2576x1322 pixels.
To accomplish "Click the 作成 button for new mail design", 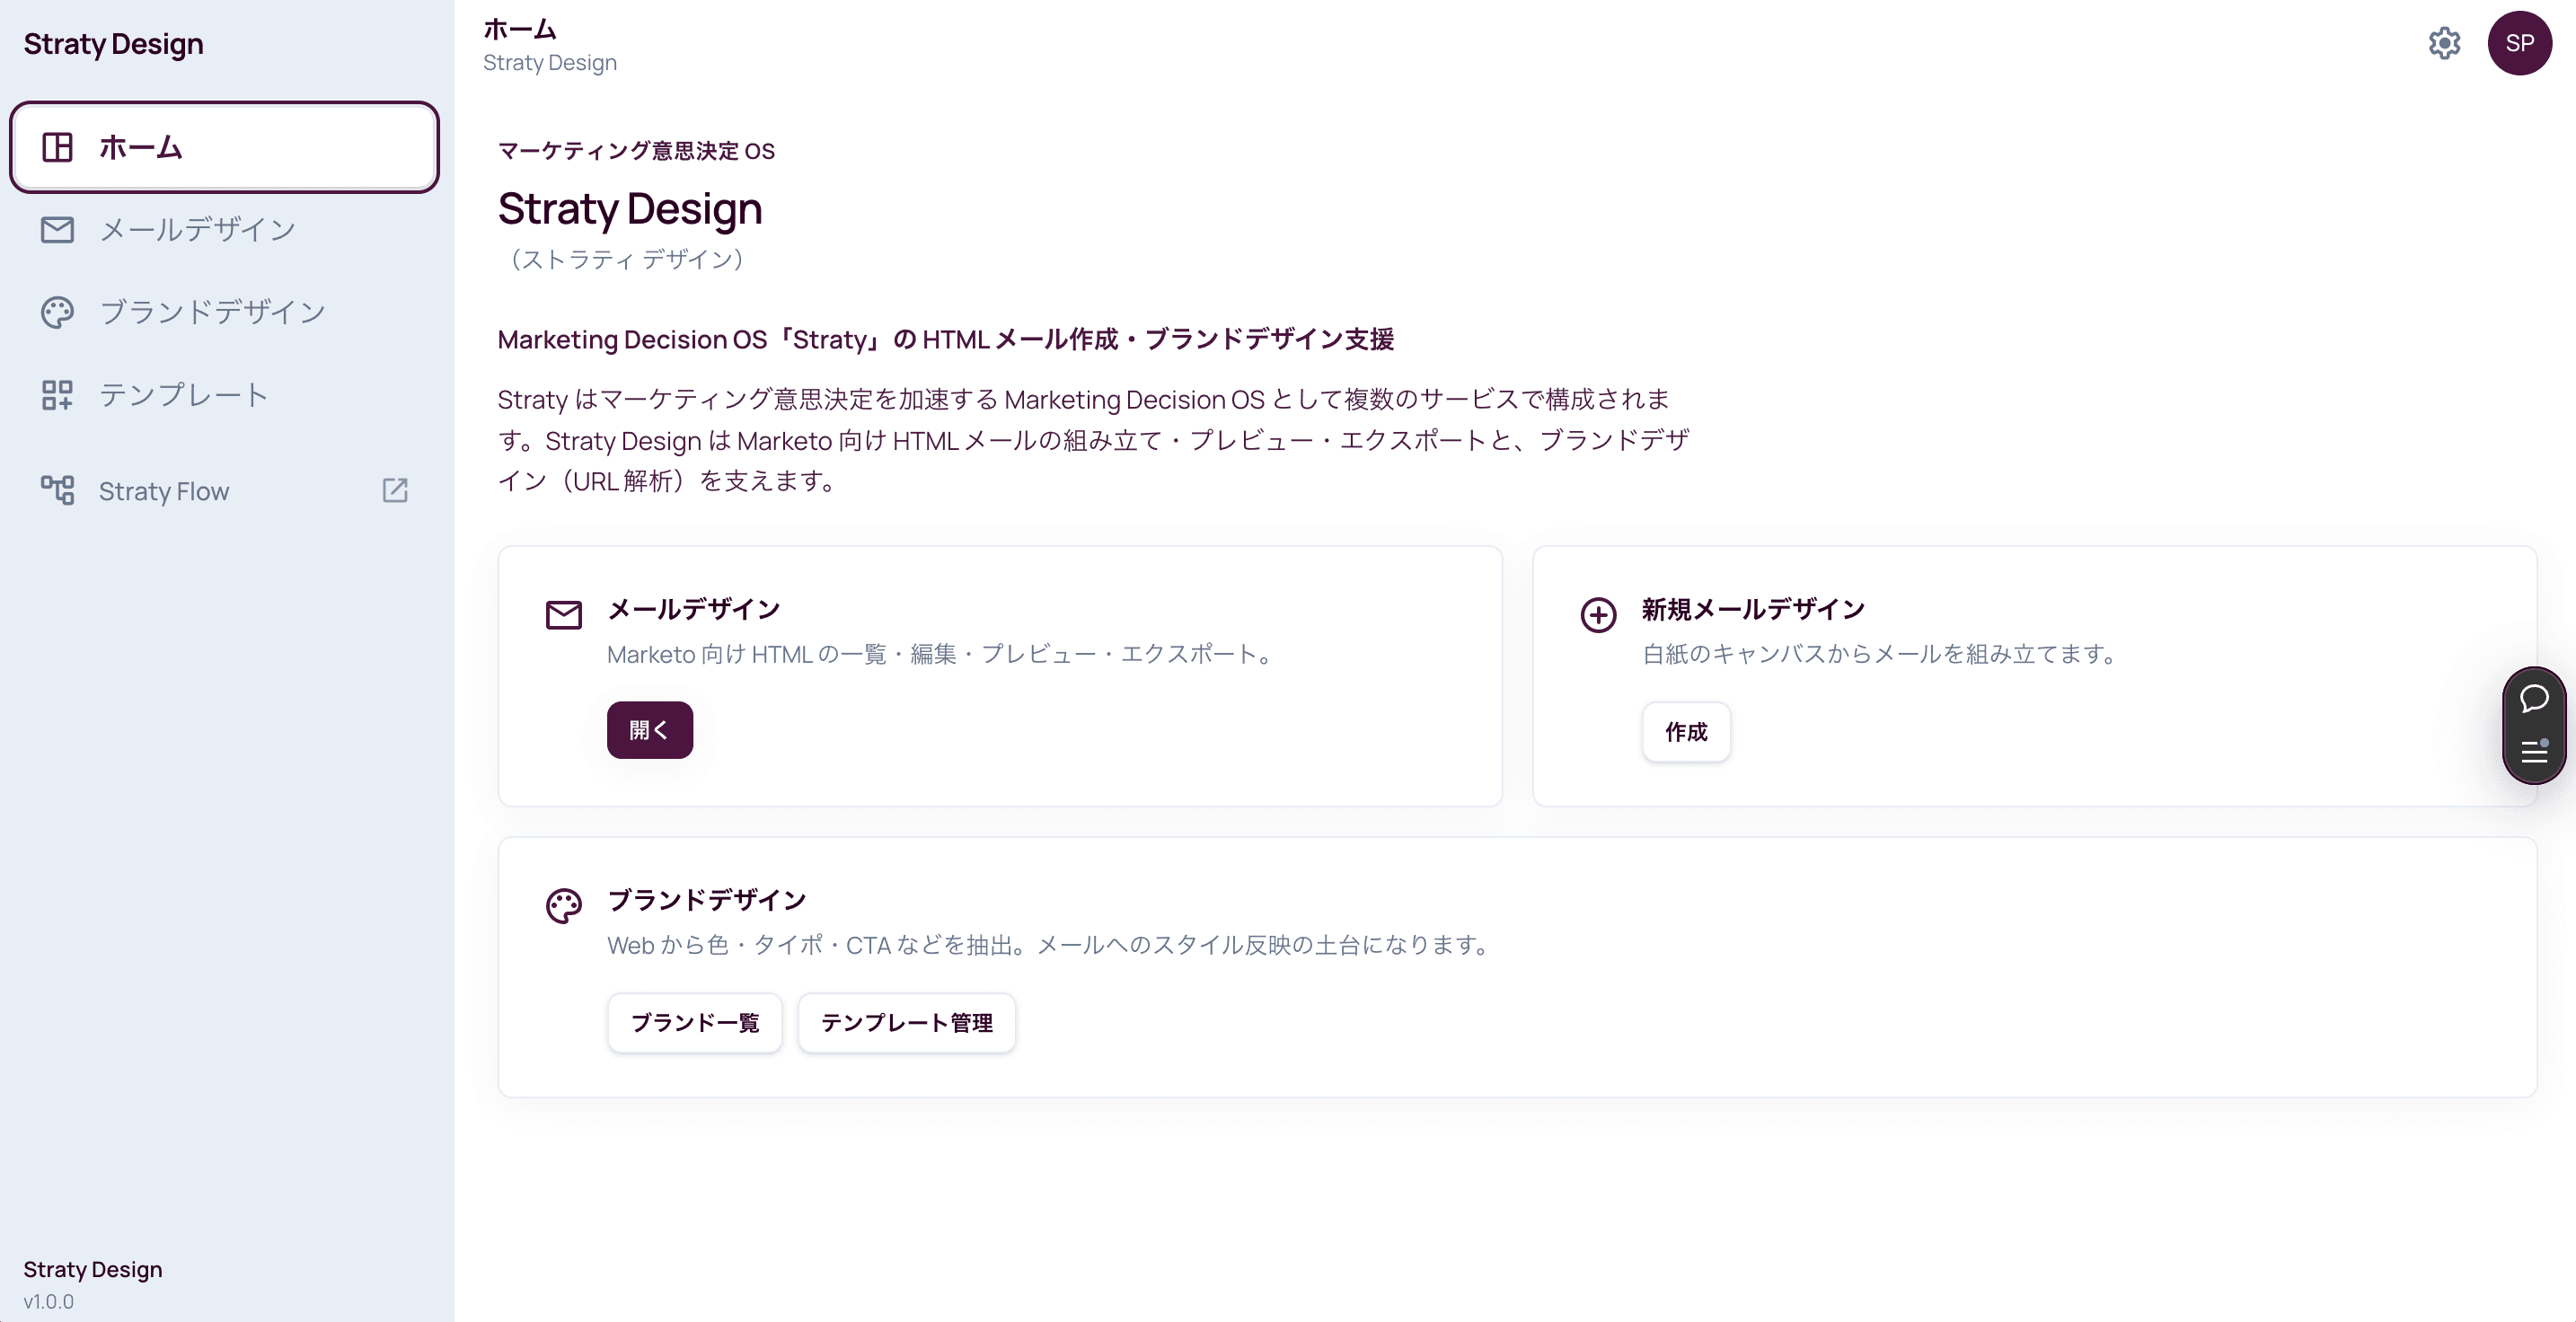I will pyautogui.click(x=1685, y=732).
